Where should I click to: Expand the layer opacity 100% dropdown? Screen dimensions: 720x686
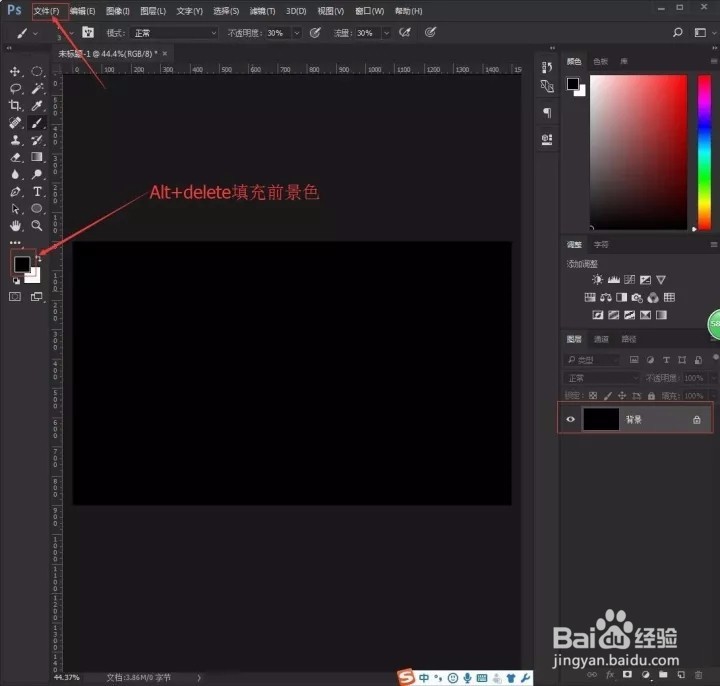point(713,378)
